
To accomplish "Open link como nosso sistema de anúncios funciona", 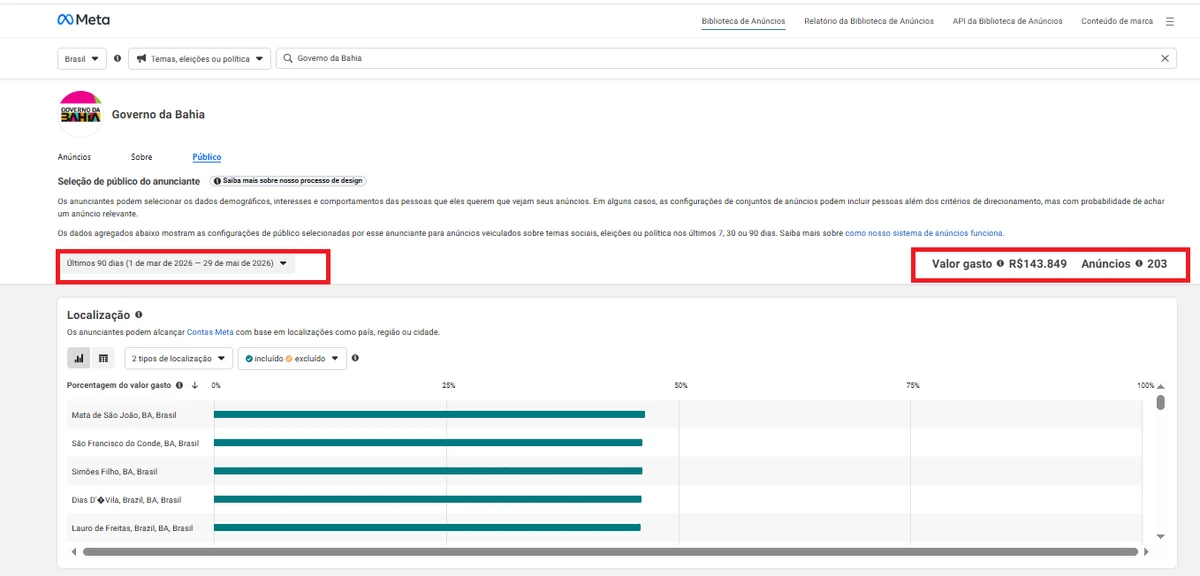I will [924, 233].
